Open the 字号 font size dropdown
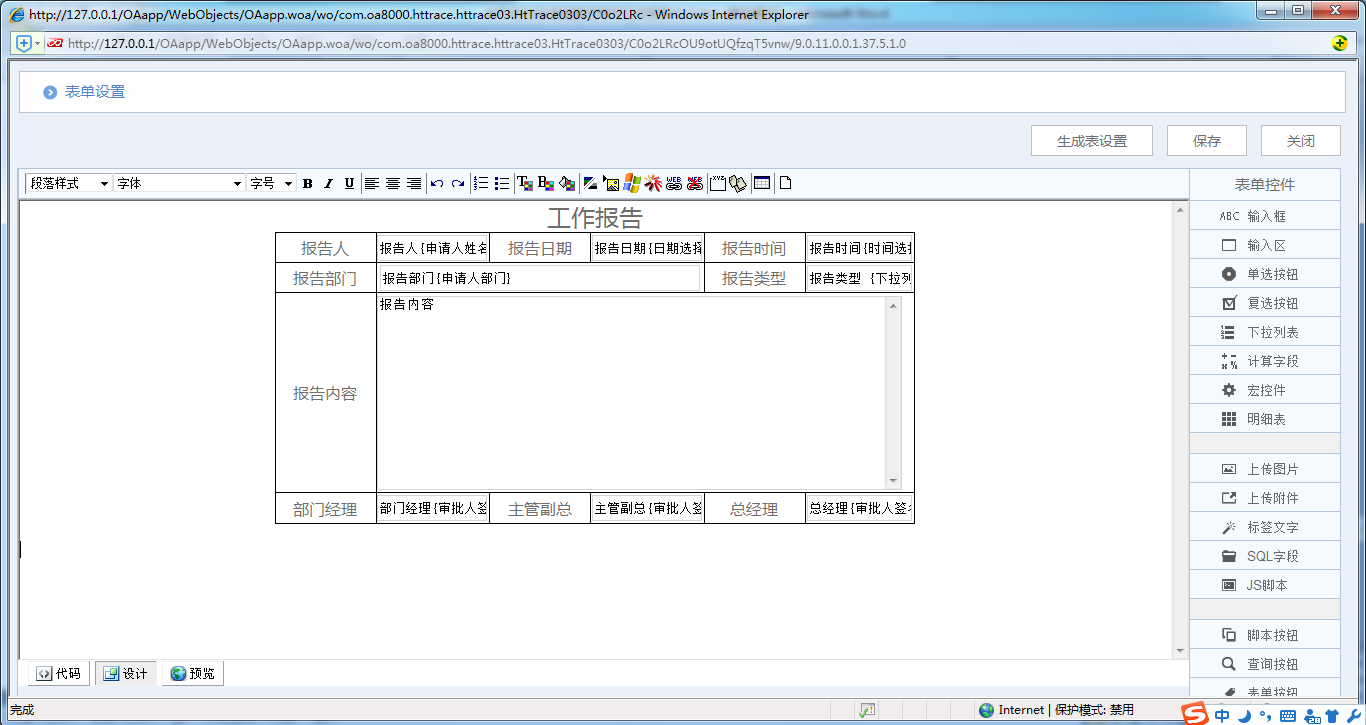Image resolution: width=1366 pixels, height=725 pixels. pyautogui.click(x=271, y=183)
